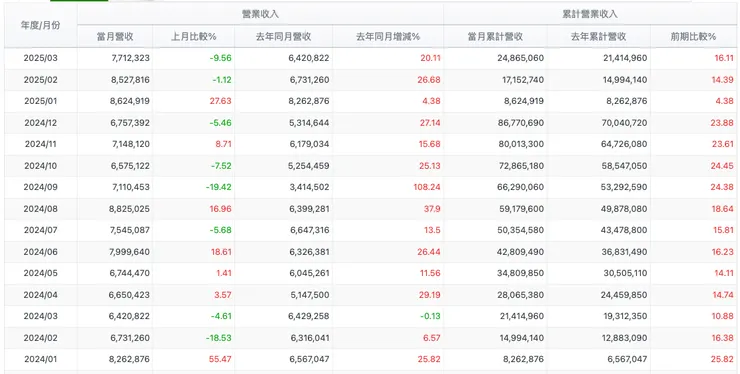The image size is (740, 374).
Task: Click the revenue value 7,712,323
Action: (131, 58)
